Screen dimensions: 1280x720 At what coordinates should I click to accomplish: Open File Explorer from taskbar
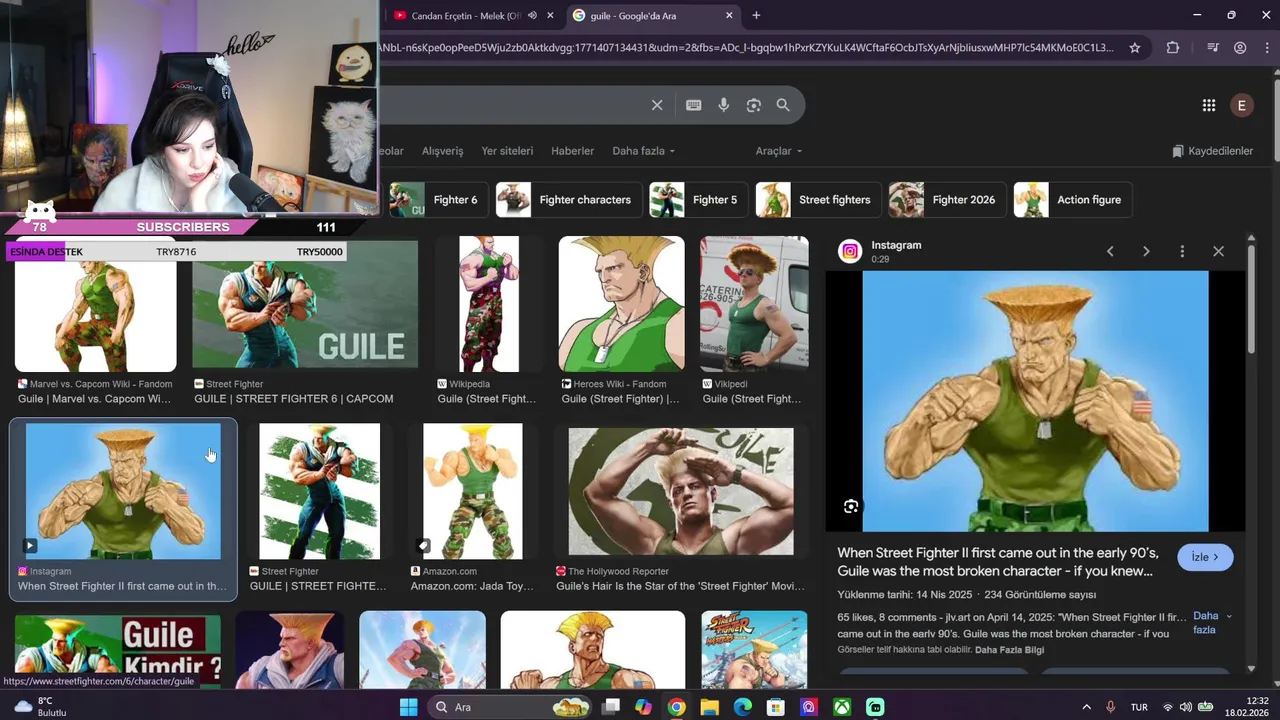click(709, 707)
